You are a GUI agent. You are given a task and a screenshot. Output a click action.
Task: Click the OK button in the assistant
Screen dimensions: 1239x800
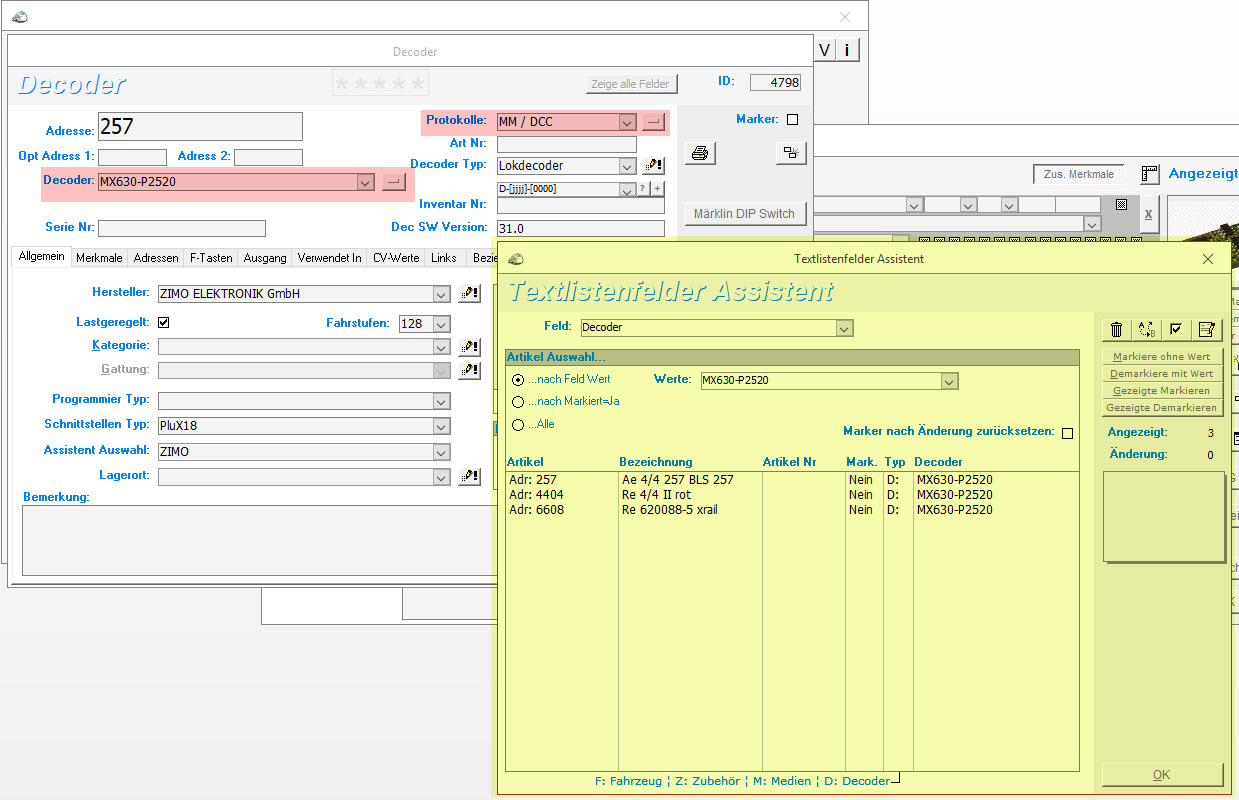[x=1162, y=775]
